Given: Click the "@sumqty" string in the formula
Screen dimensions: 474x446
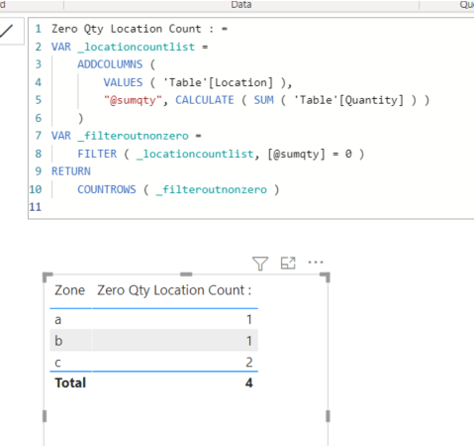Looking at the screenshot, I should point(133,100).
